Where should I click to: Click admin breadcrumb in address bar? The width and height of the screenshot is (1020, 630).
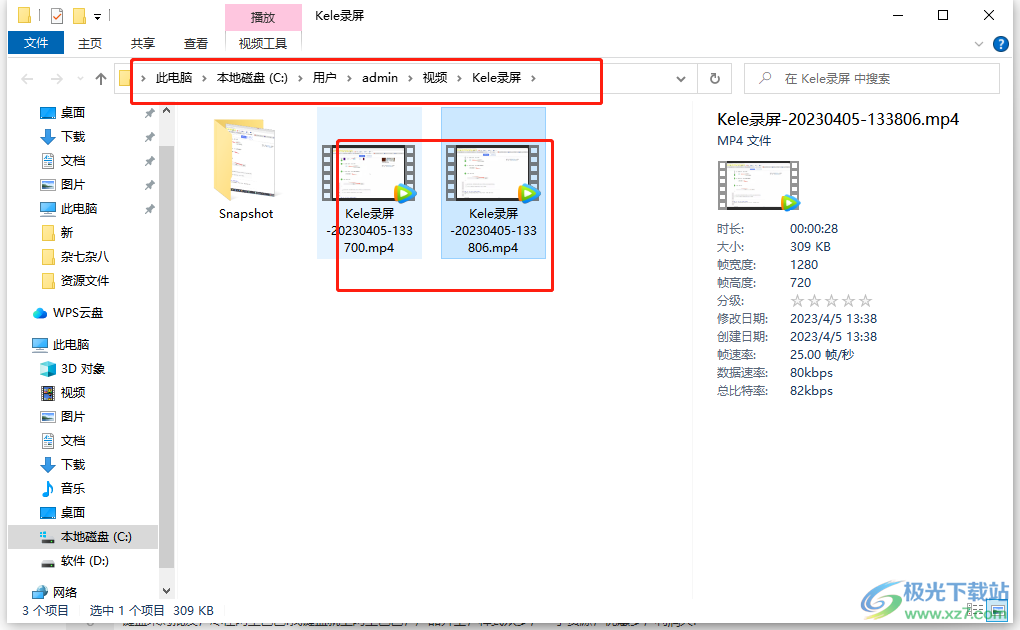[x=380, y=78]
